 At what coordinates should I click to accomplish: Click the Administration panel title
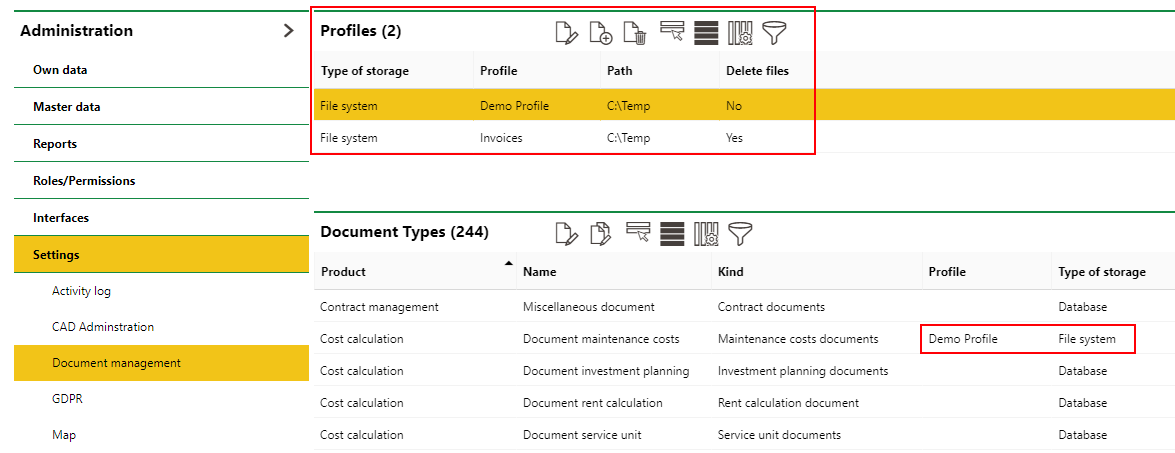(76, 31)
